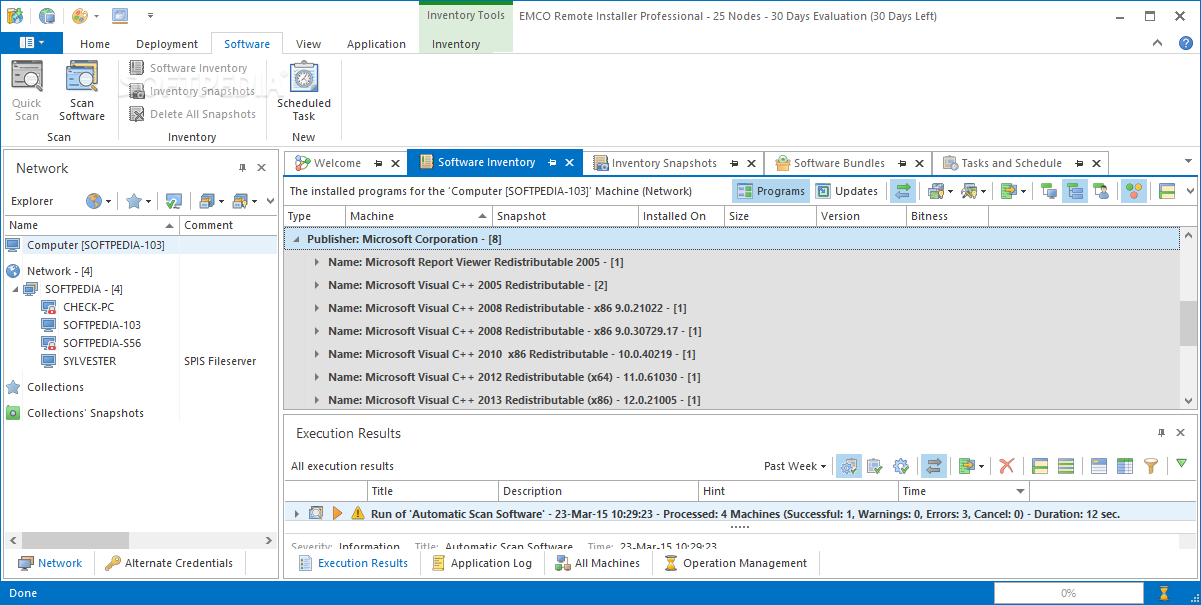Open the View ribbon tab
This screenshot has height=605, width=1201.
pos(309,44)
